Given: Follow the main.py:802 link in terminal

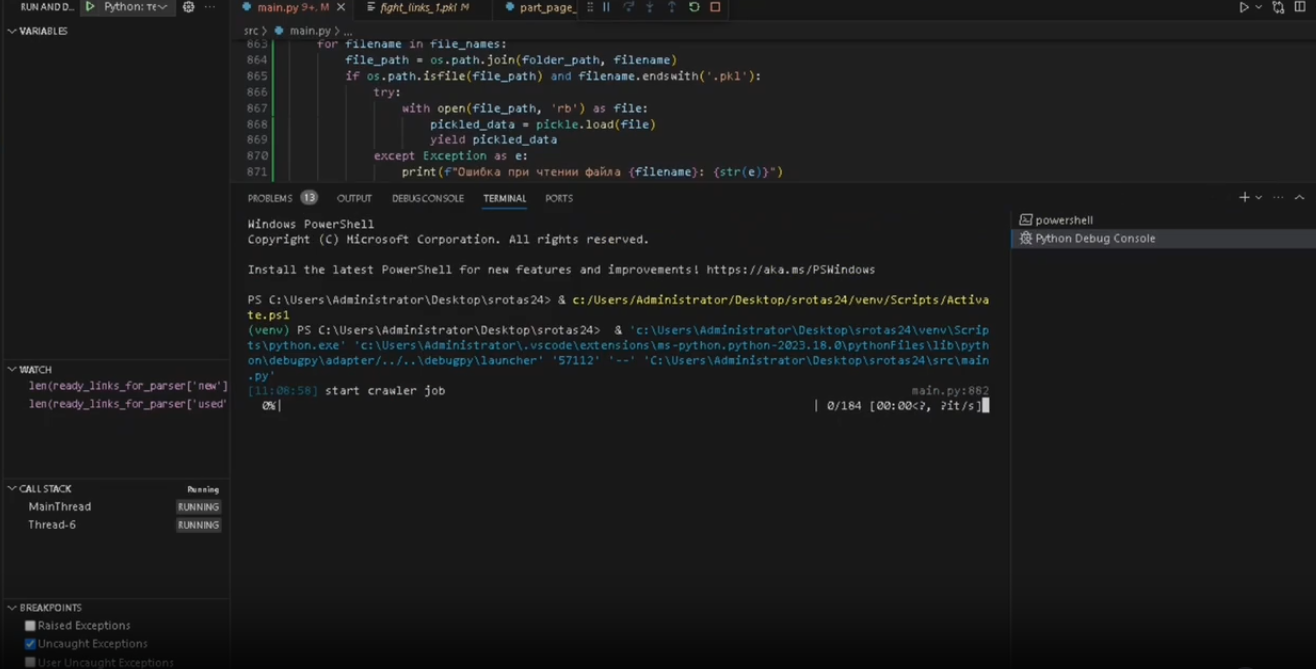Looking at the screenshot, I should pos(950,391).
